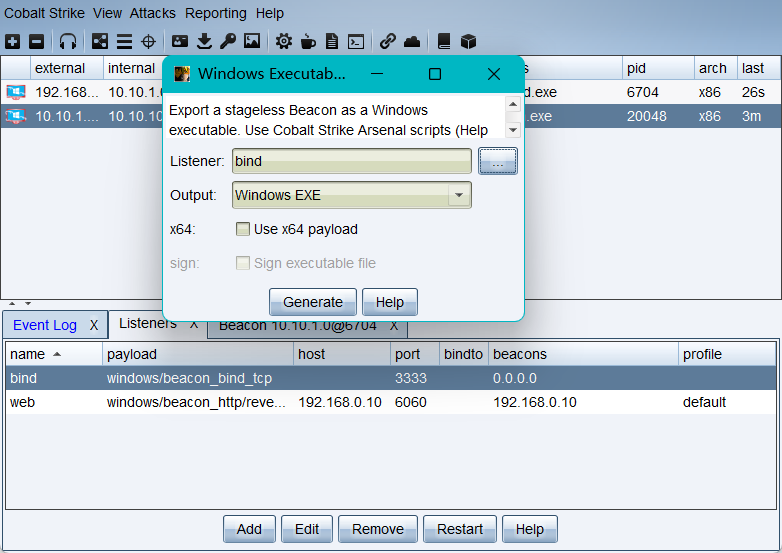Click the description scrollbar down arrow
782x553 pixels.
(513, 130)
